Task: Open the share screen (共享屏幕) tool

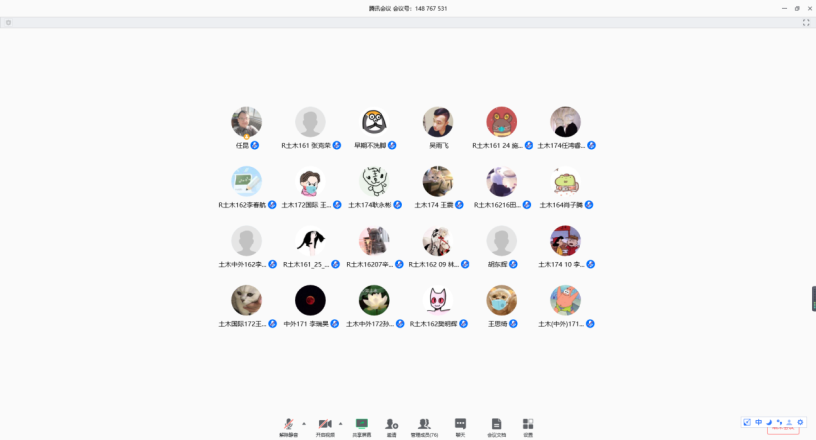Action: pyautogui.click(x=361, y=425)
